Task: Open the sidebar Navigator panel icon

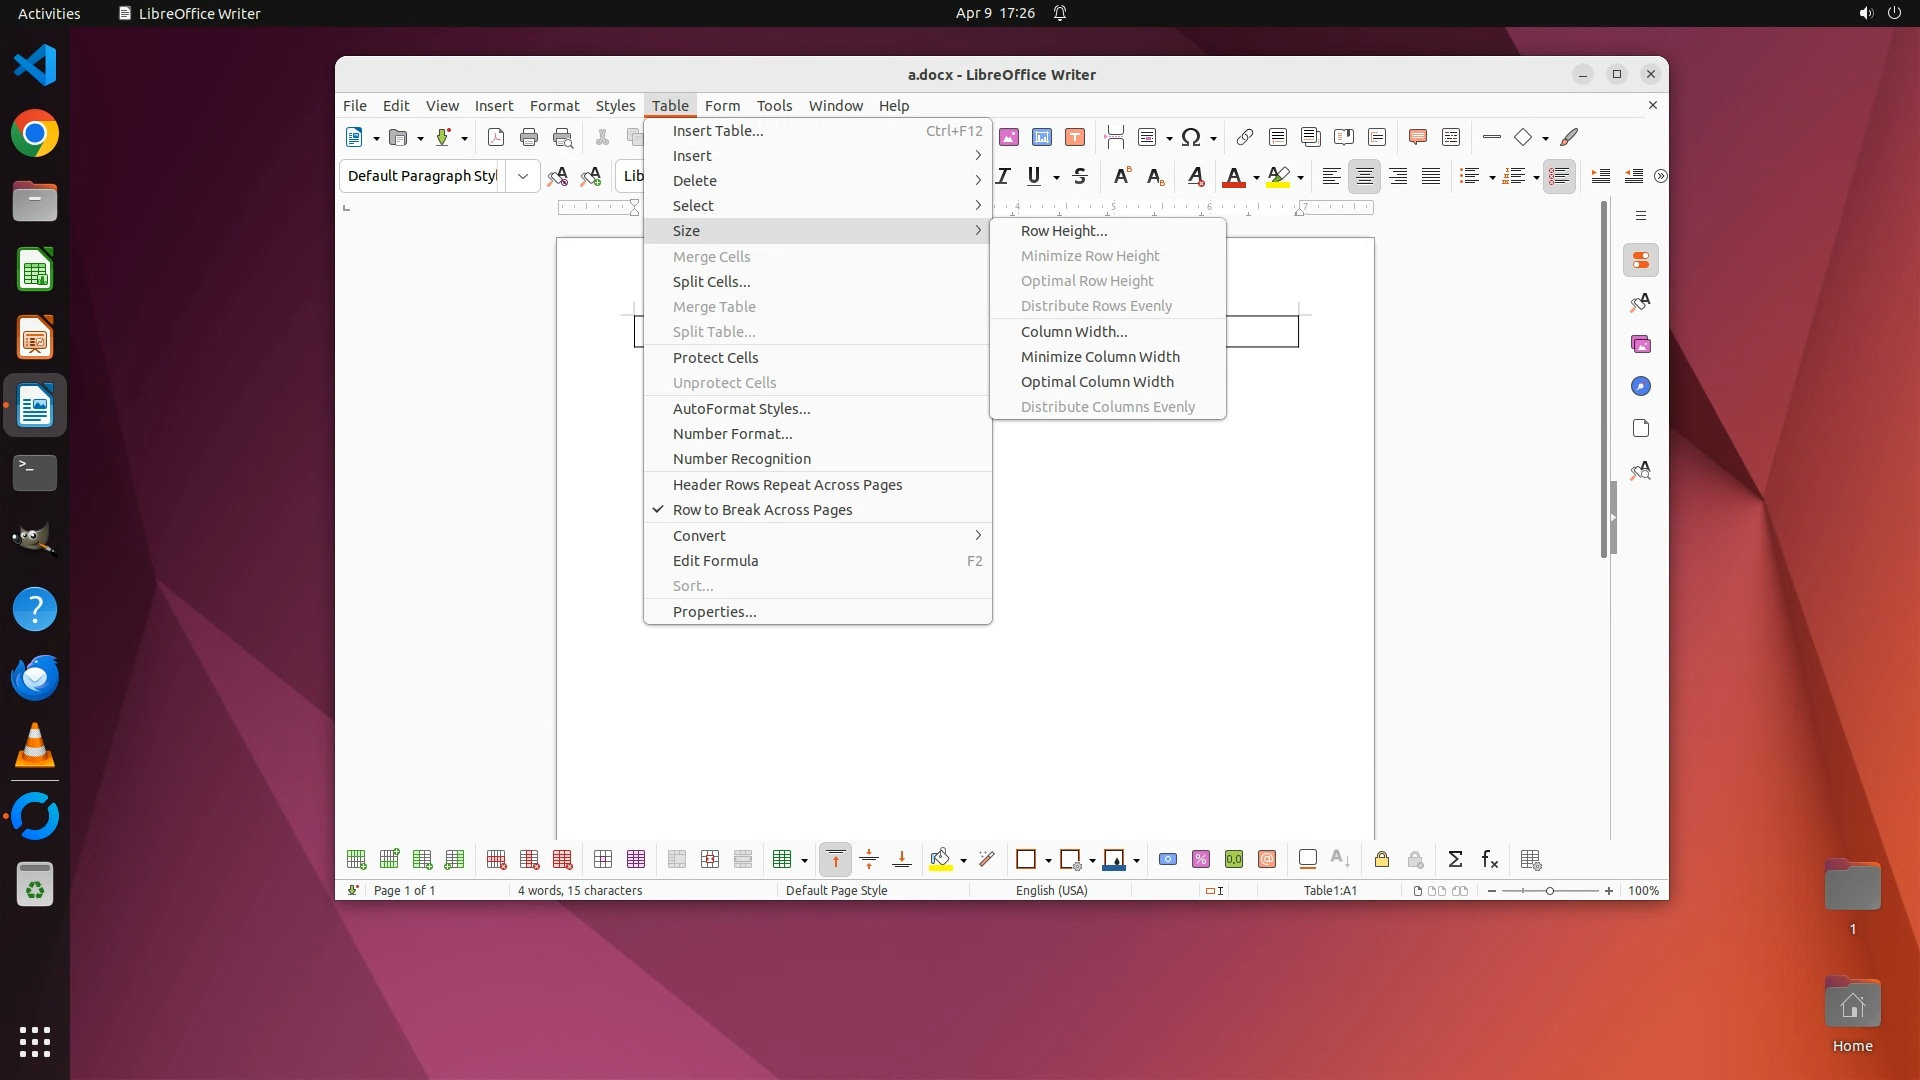Action: tap(1640, 386)
